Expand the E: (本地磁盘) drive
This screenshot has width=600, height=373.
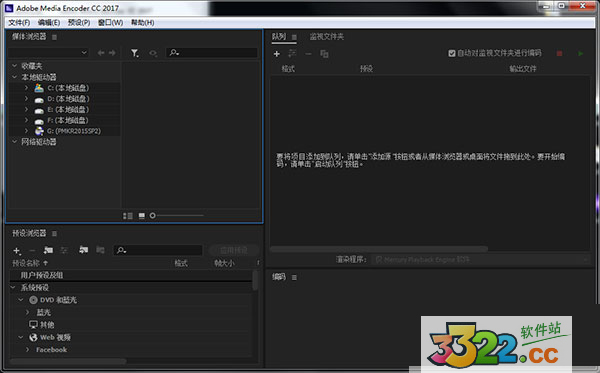[x=26, y=109]
